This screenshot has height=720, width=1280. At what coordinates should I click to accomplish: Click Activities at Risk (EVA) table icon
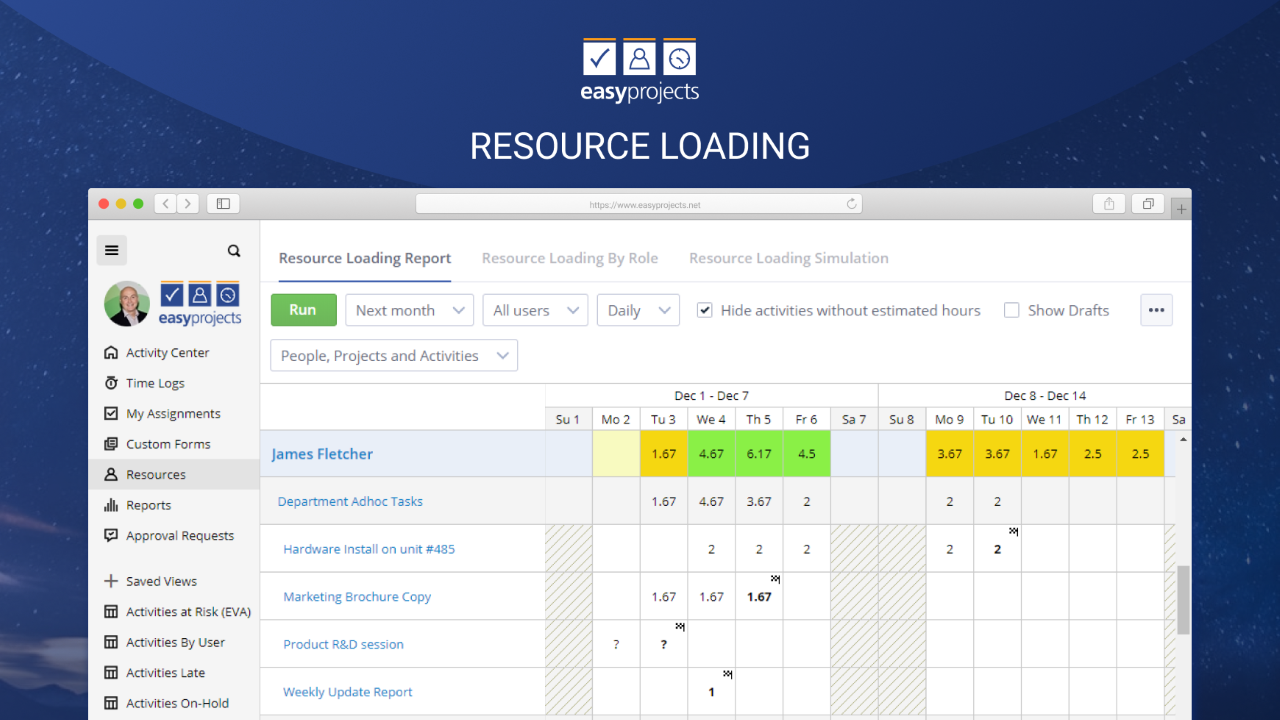point(111,612)
